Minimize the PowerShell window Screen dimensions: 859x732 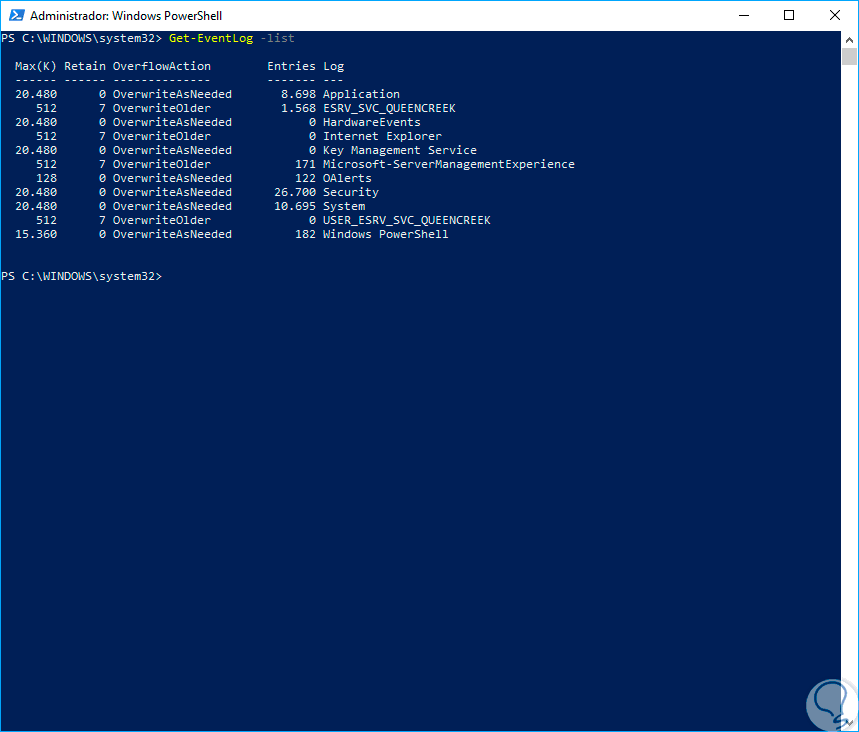tap(743, 15)
